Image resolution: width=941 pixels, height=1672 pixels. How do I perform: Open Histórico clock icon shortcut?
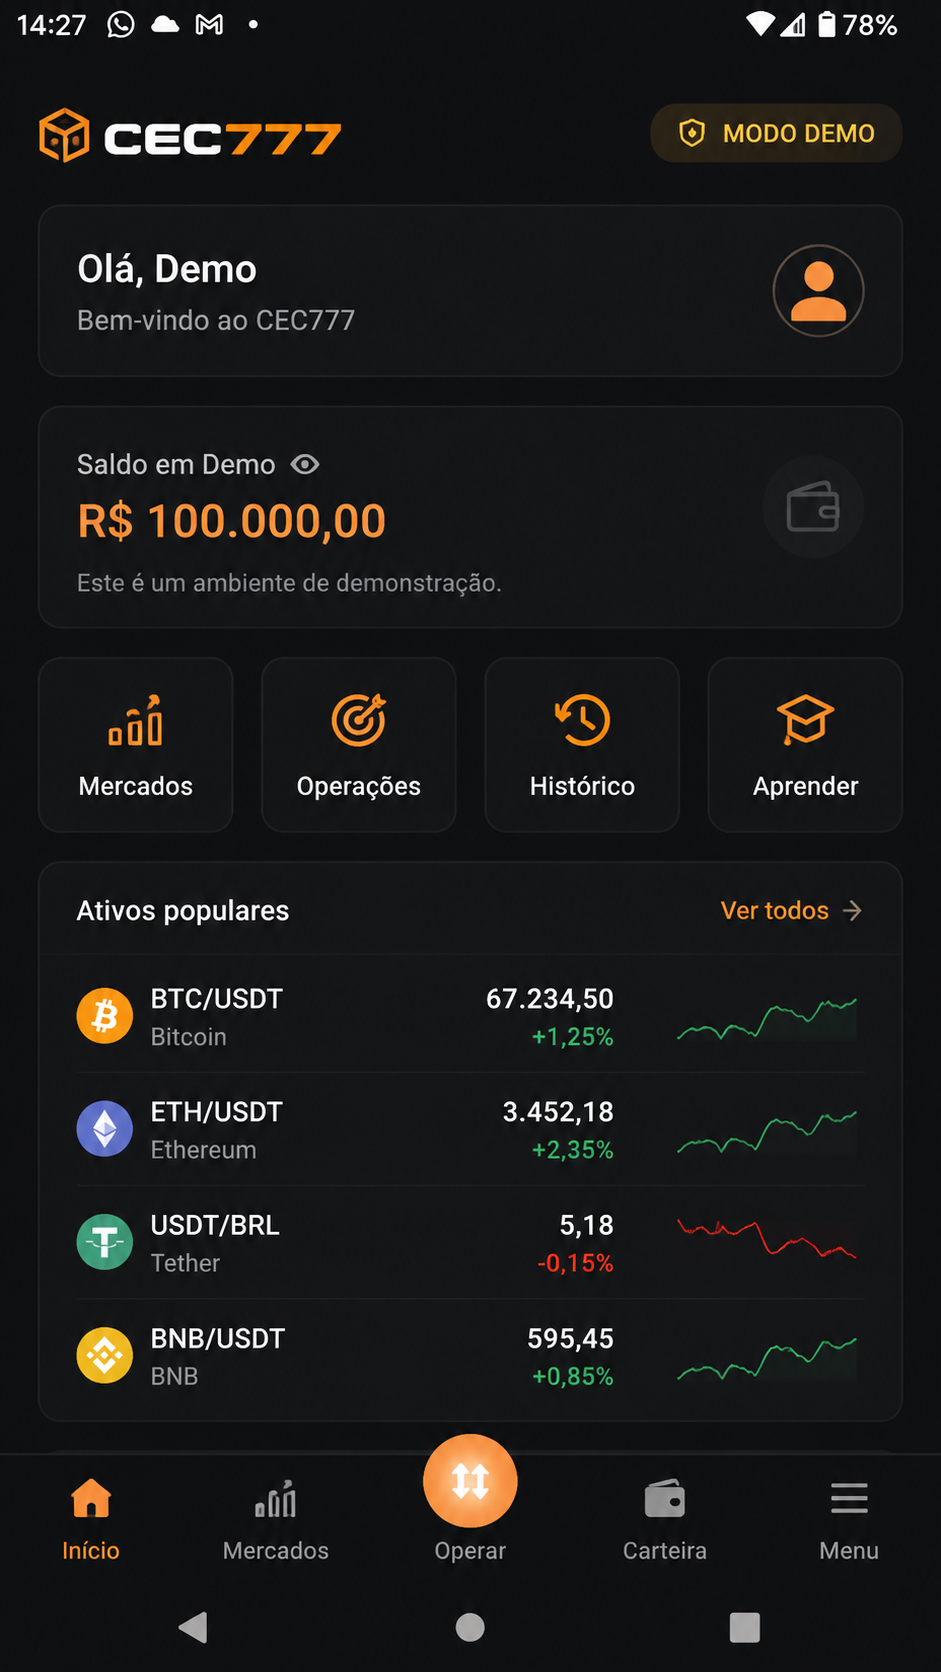point(582,745)
